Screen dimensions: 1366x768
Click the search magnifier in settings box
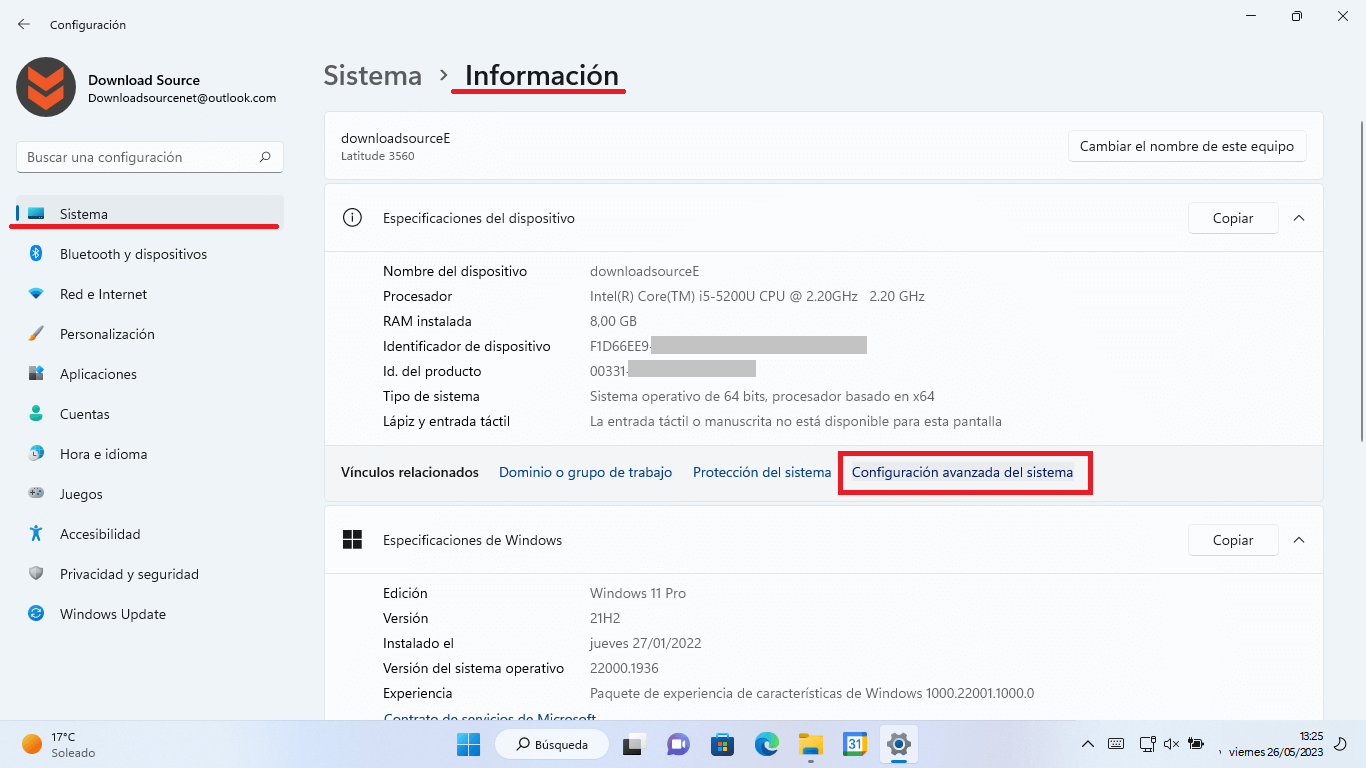pyautogui.click(x=265, y=157)
